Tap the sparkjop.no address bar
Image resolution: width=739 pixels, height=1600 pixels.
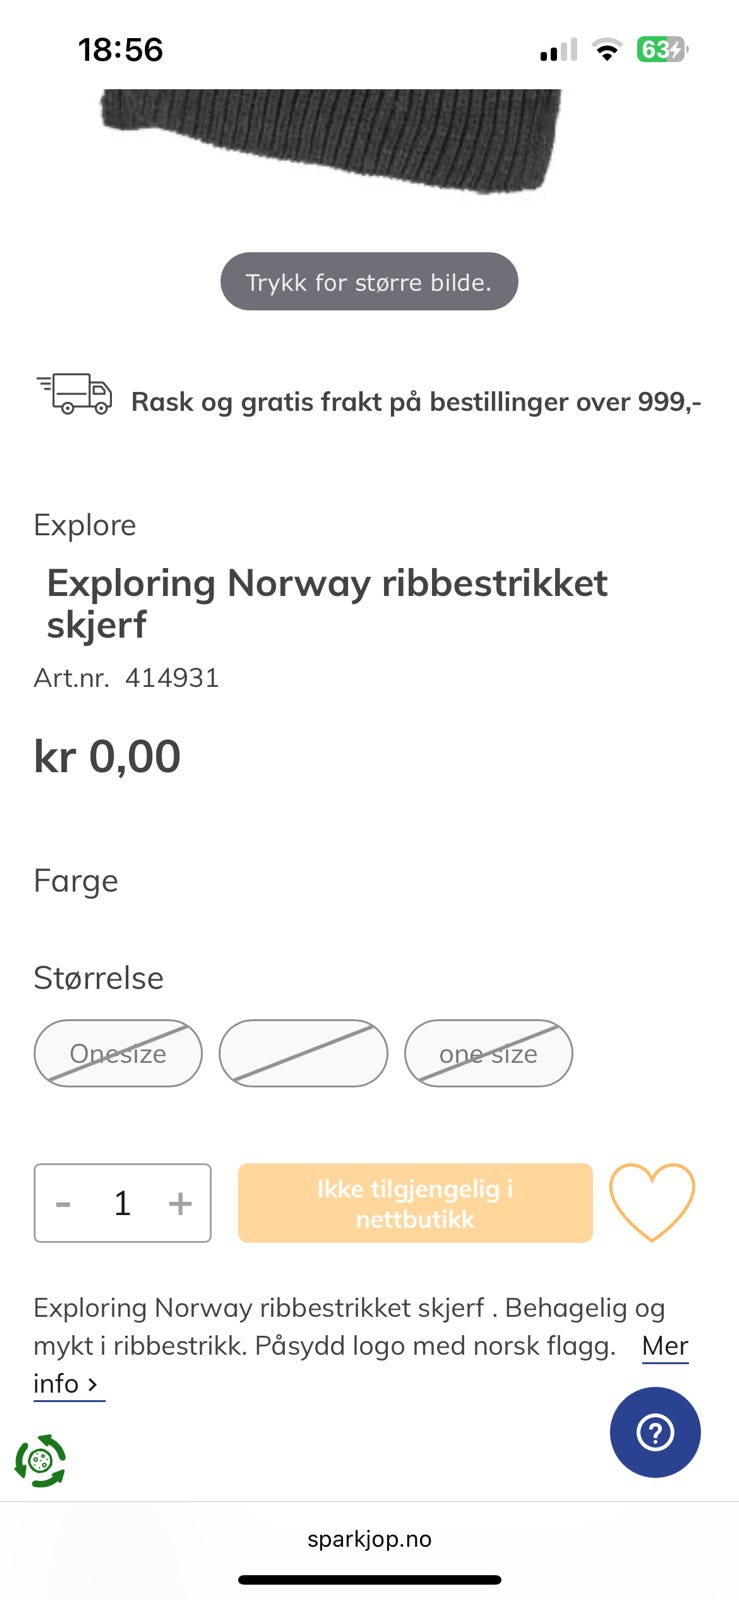(369, 1539)
